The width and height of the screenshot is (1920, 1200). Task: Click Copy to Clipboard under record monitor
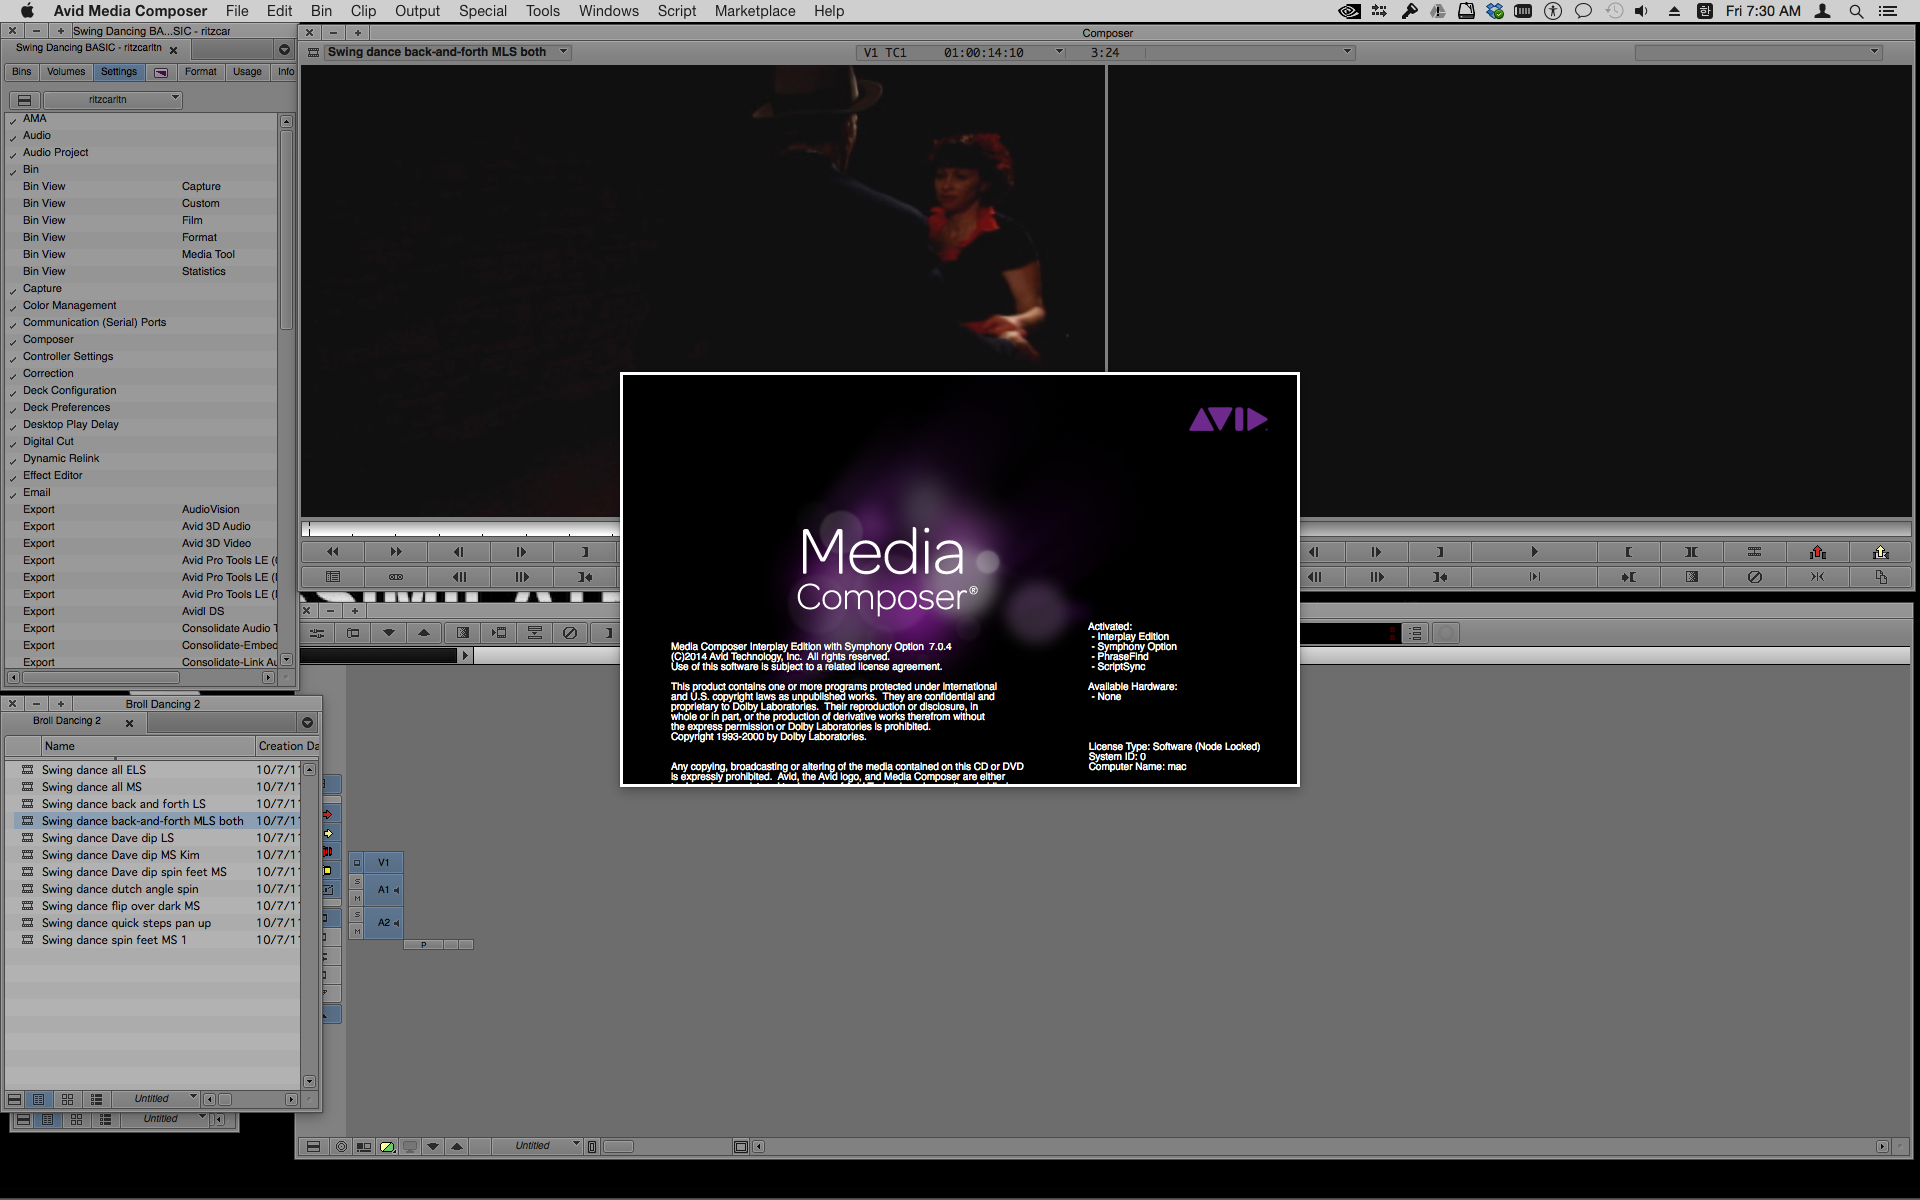pyautogui.click(x=1880, y=577)
